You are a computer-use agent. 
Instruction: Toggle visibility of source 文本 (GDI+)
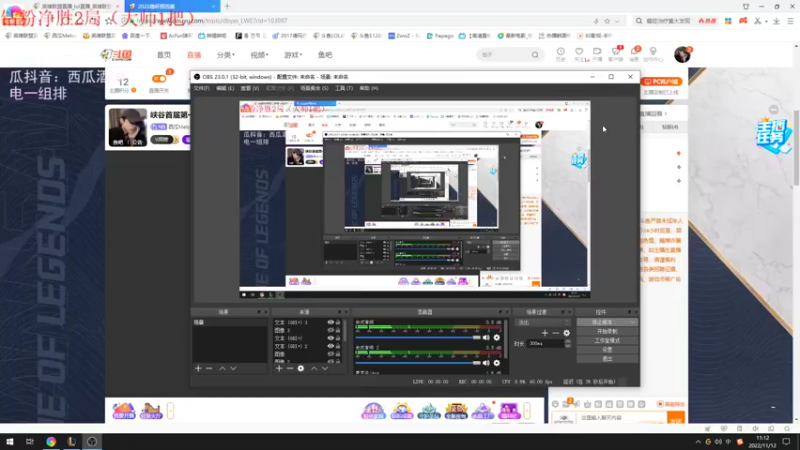tap(331, 338)
